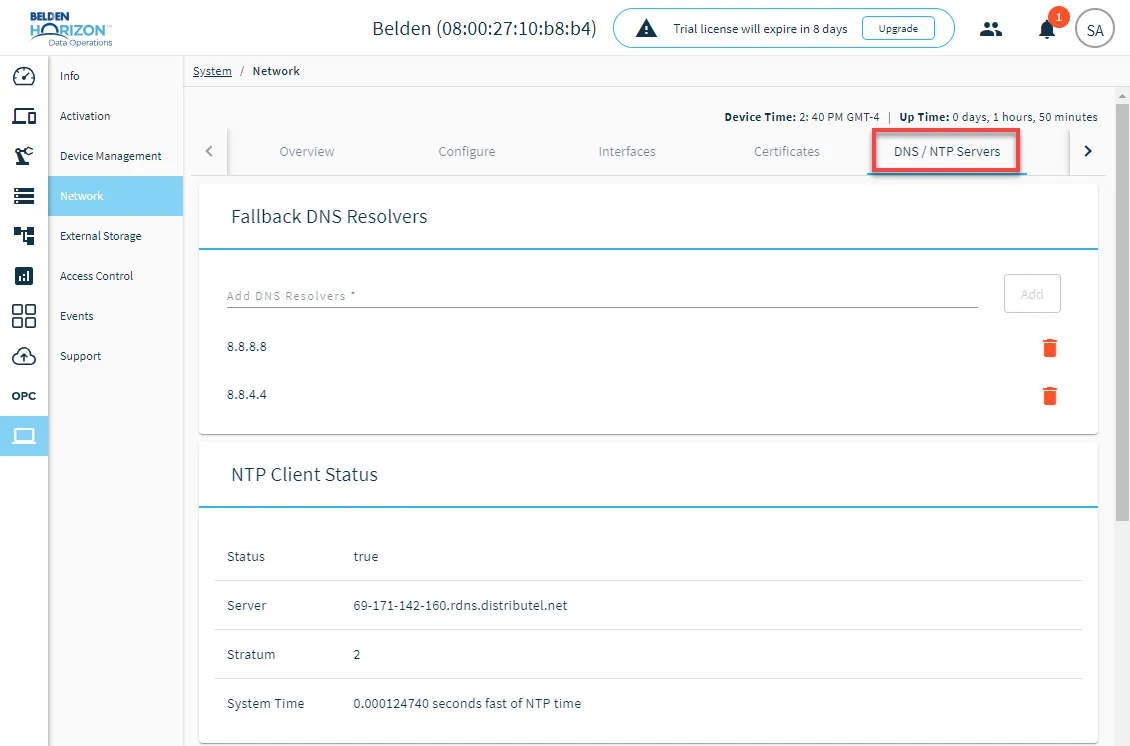Open Events in the system menu

coord(115,316)
